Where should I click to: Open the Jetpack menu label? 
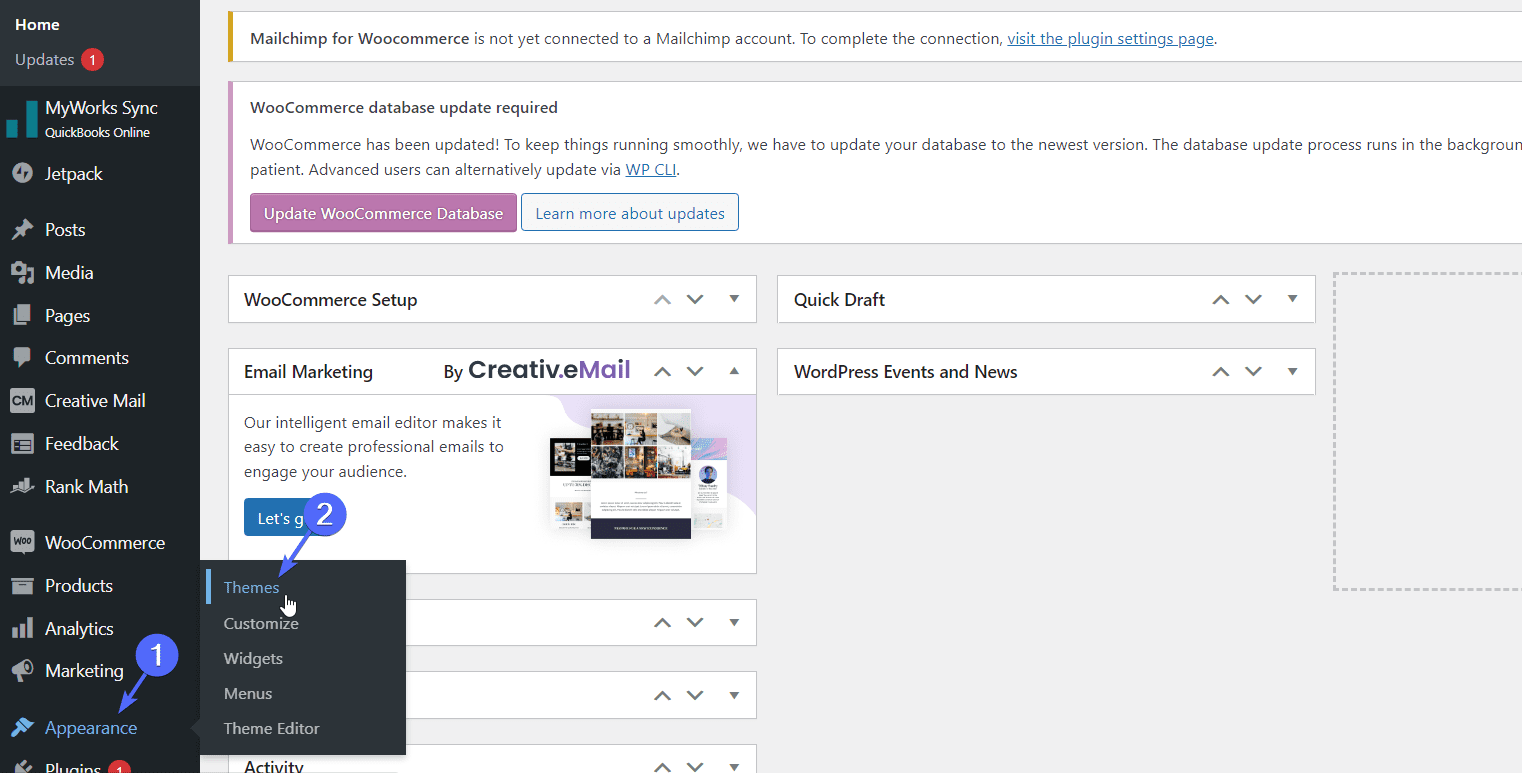74,174
